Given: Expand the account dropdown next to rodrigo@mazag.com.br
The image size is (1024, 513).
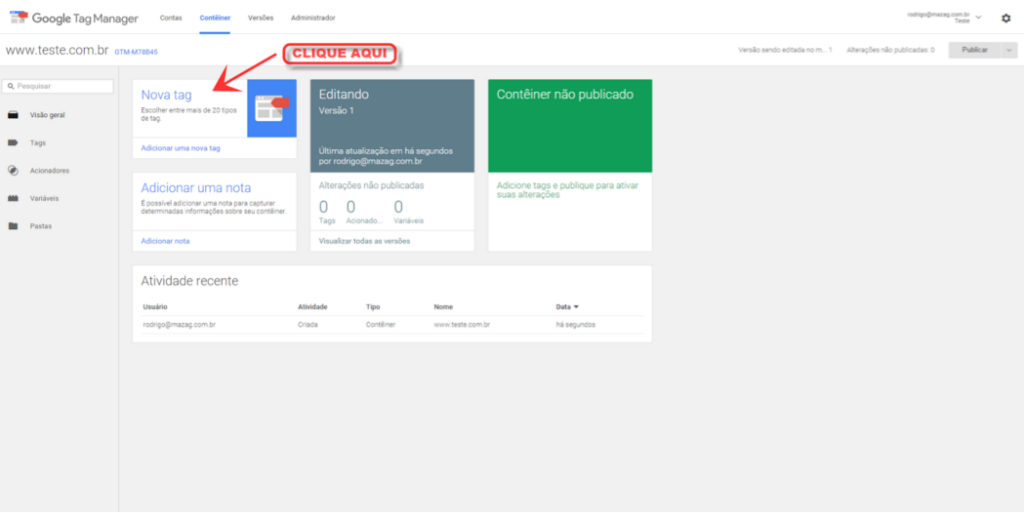Looking at the screenshot, I should click(978, 18).
